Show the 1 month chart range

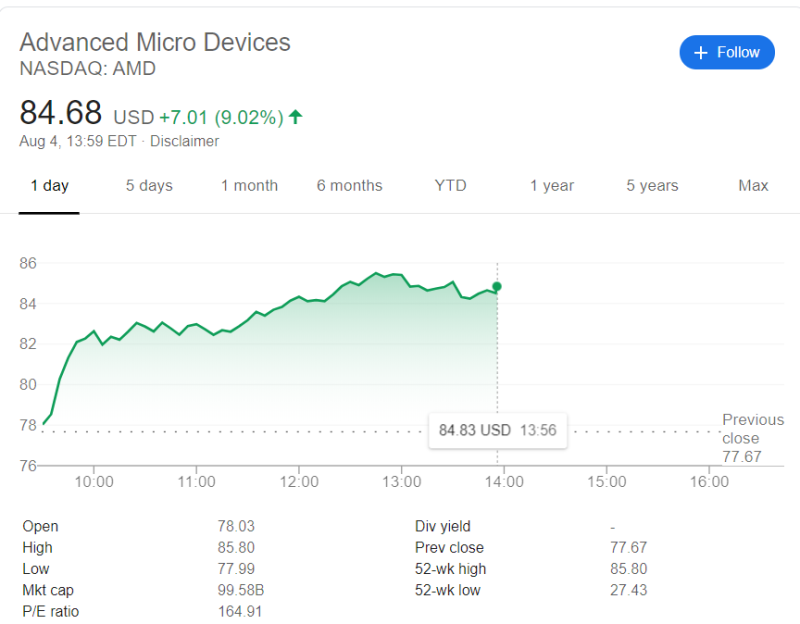(249, 185)
